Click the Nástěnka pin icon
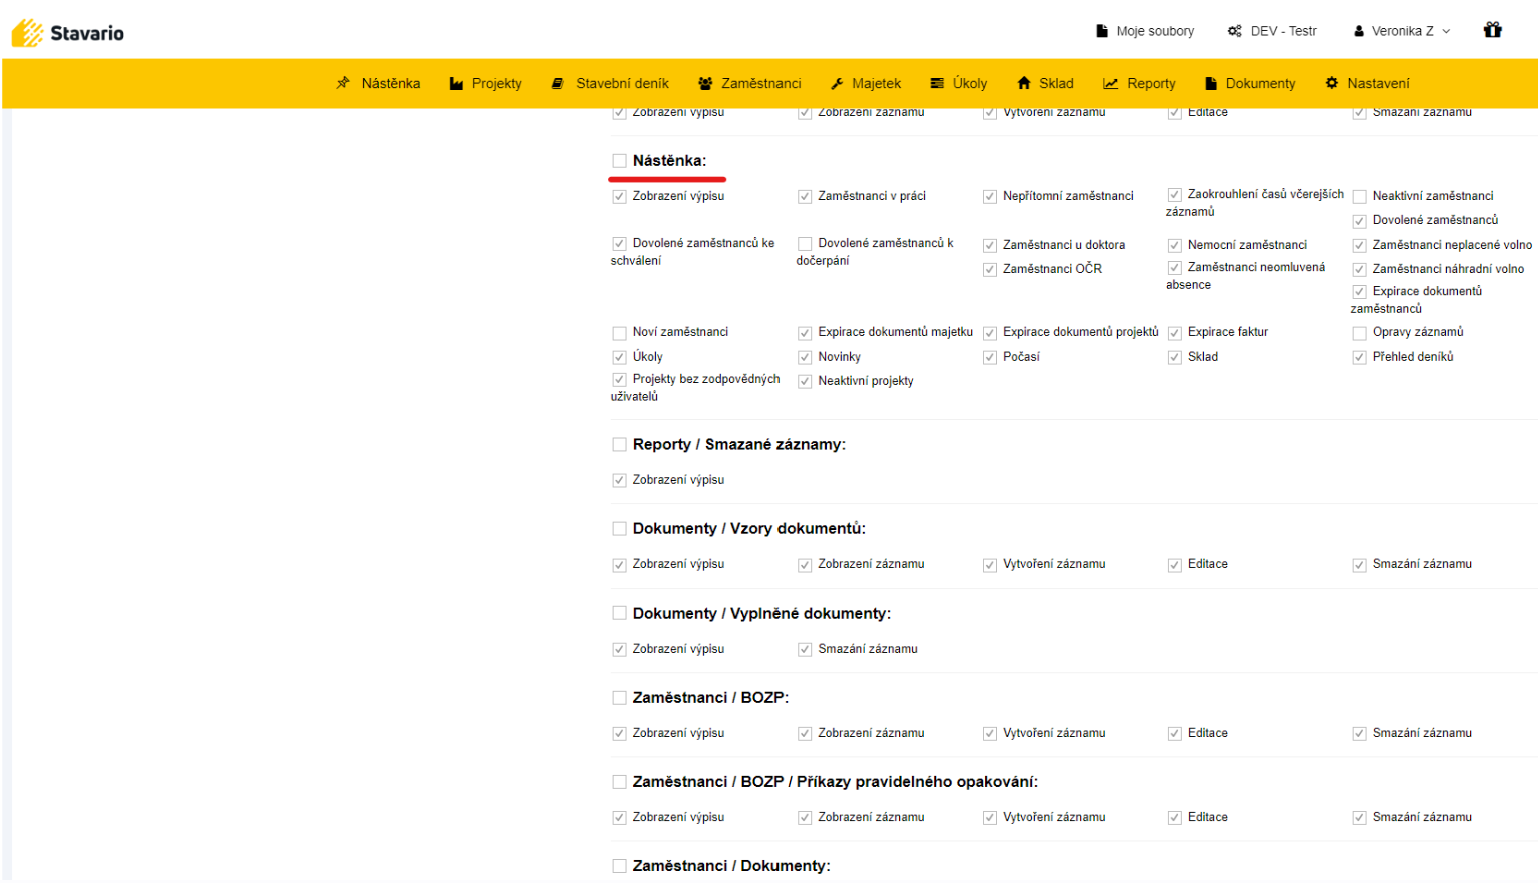The height and width of the screenshot is (883, 1538). [x=343, y=83]
